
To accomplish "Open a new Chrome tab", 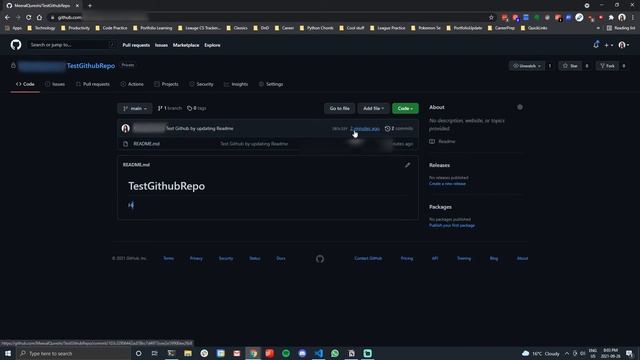I will pos(90,6).
